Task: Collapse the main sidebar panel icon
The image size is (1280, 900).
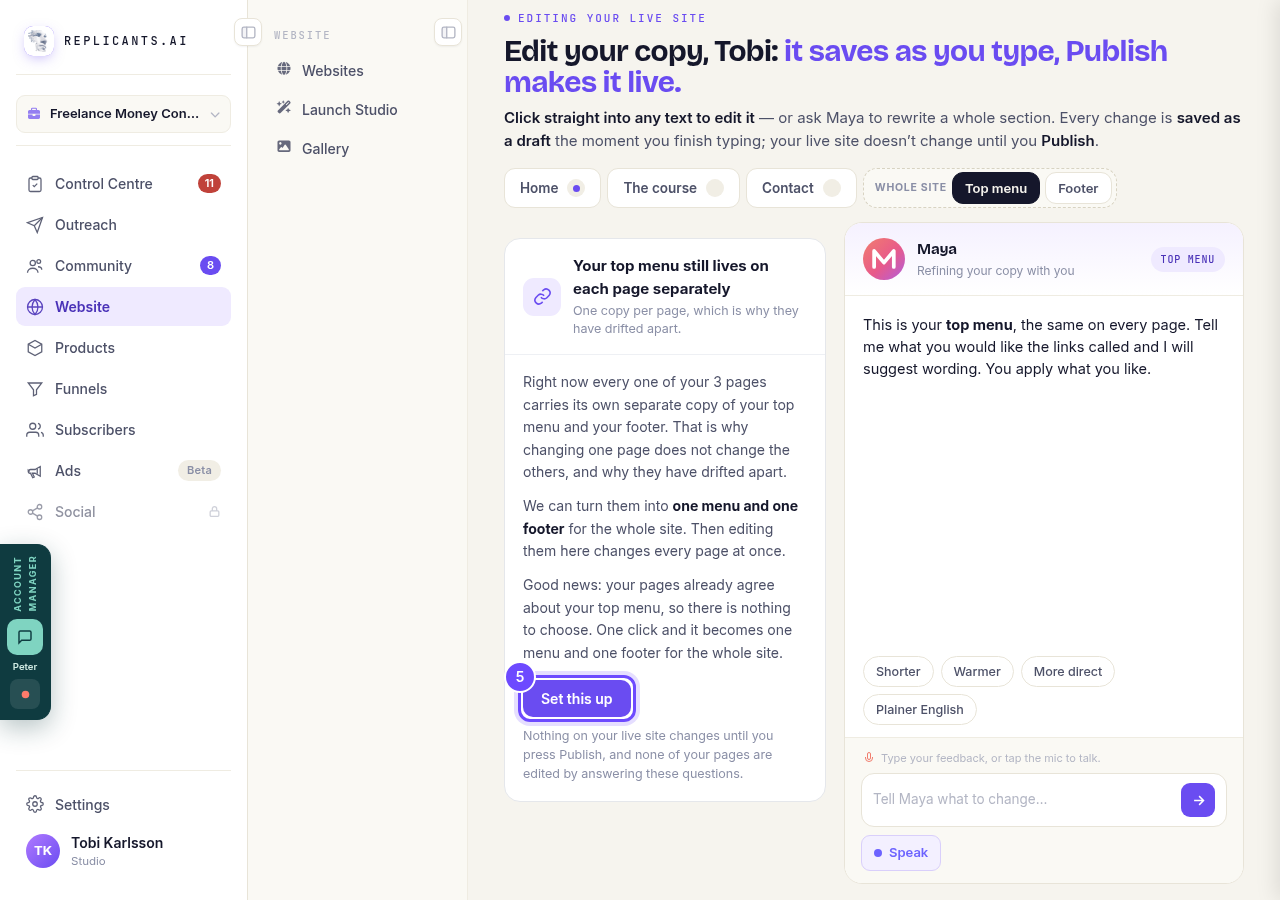Action: (x=248, y=32)
